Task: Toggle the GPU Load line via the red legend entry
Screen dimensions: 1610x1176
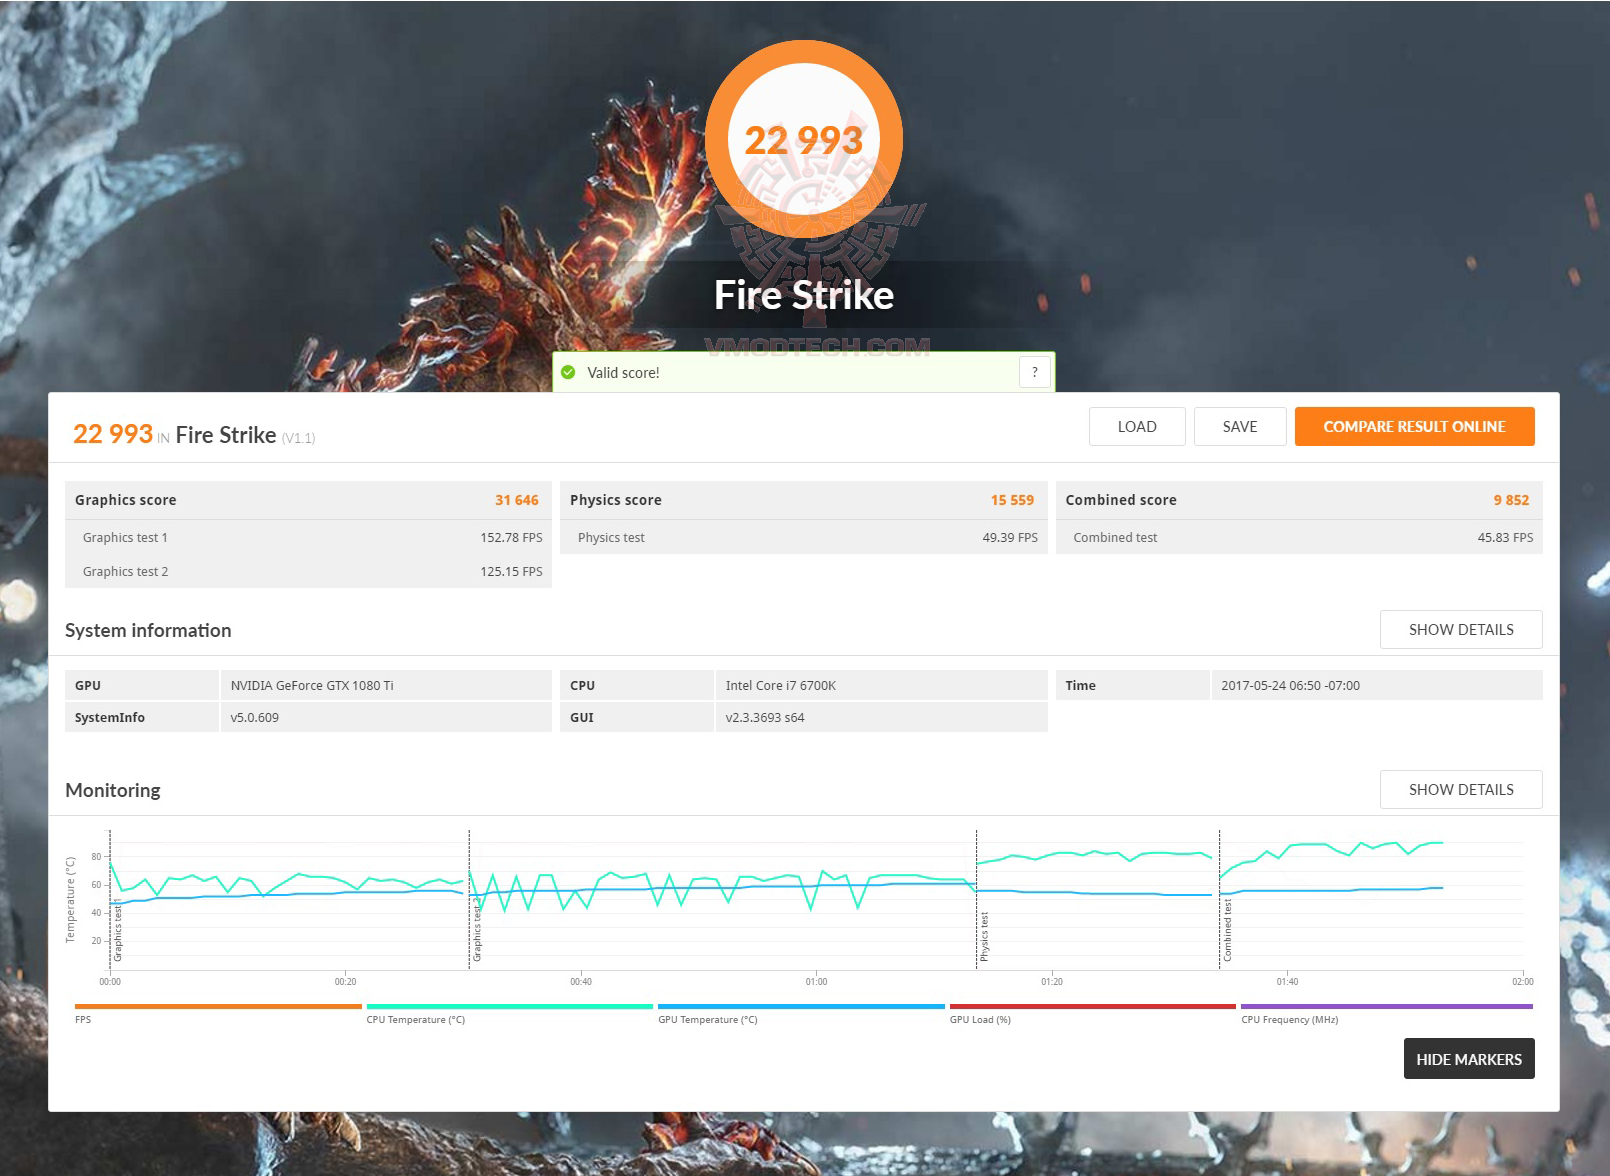Action: (1092, 1008)
